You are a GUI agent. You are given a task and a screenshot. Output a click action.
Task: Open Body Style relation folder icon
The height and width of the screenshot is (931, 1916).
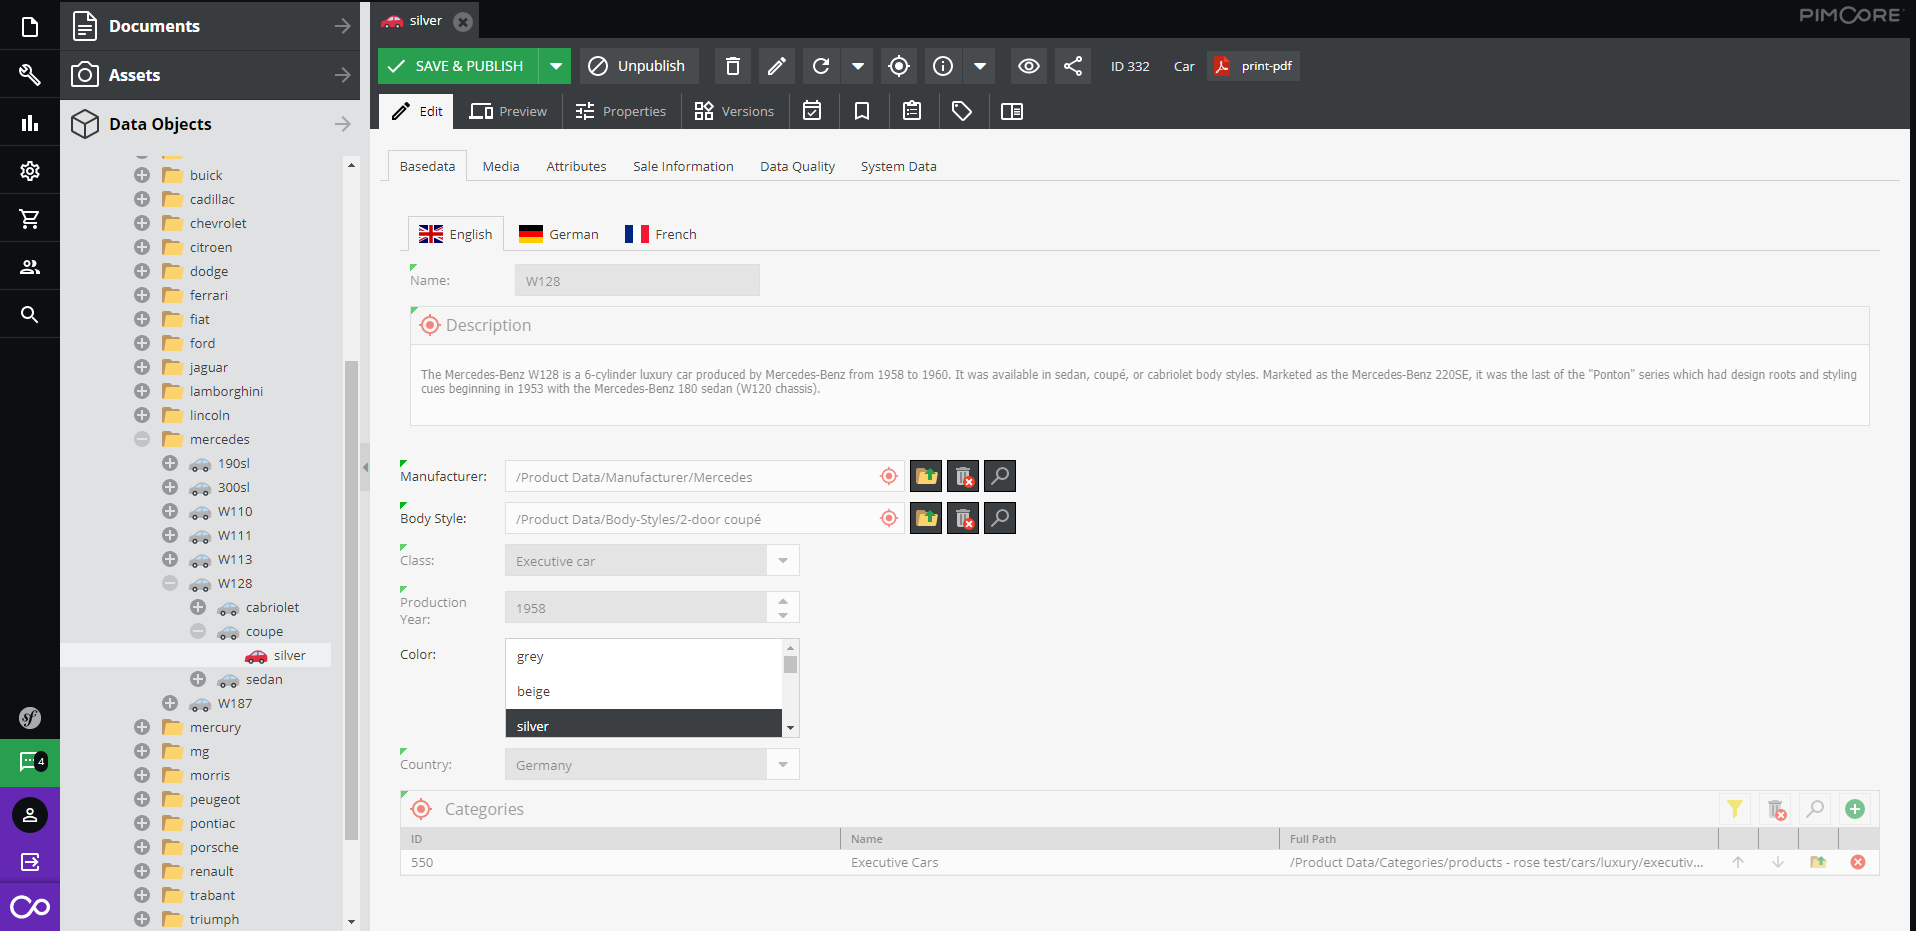tap(926, 518)
